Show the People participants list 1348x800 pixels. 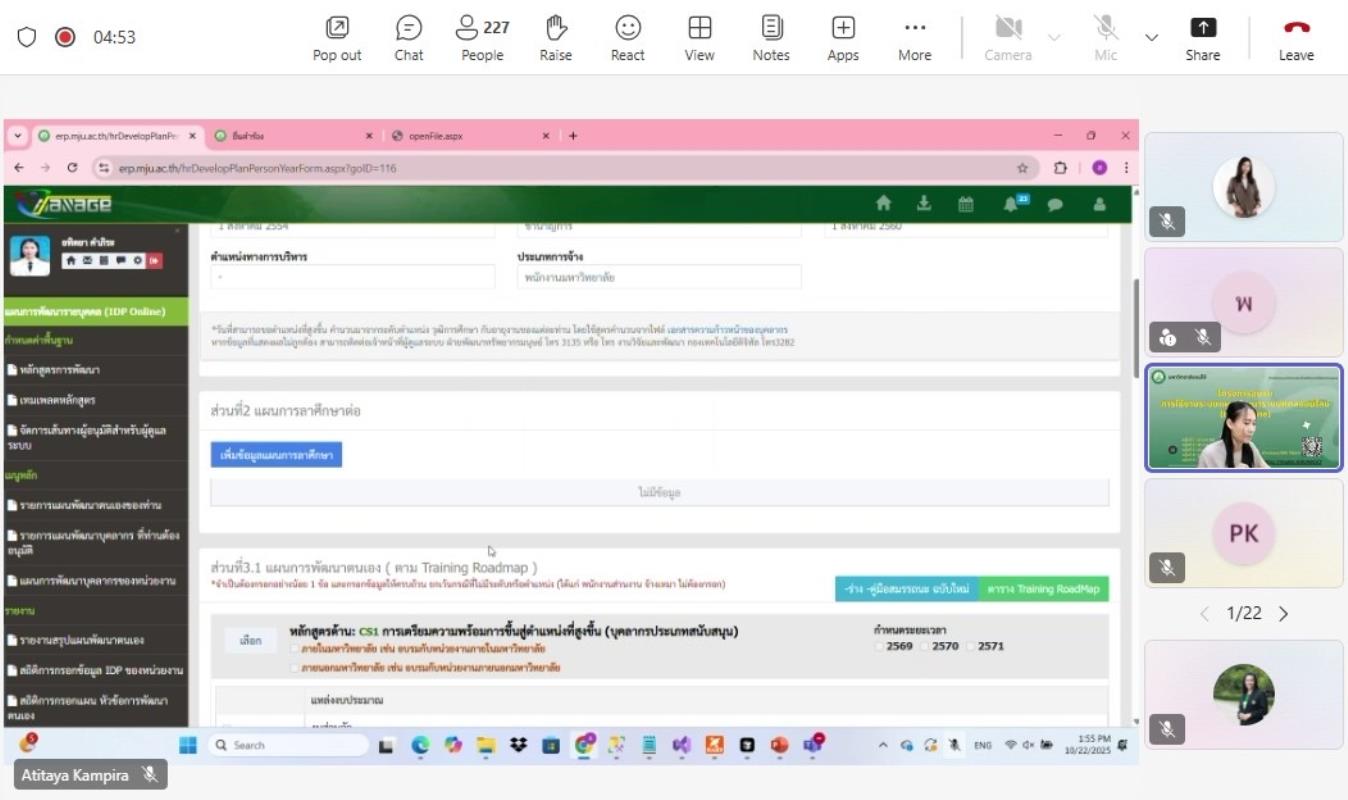click(482, 38)
